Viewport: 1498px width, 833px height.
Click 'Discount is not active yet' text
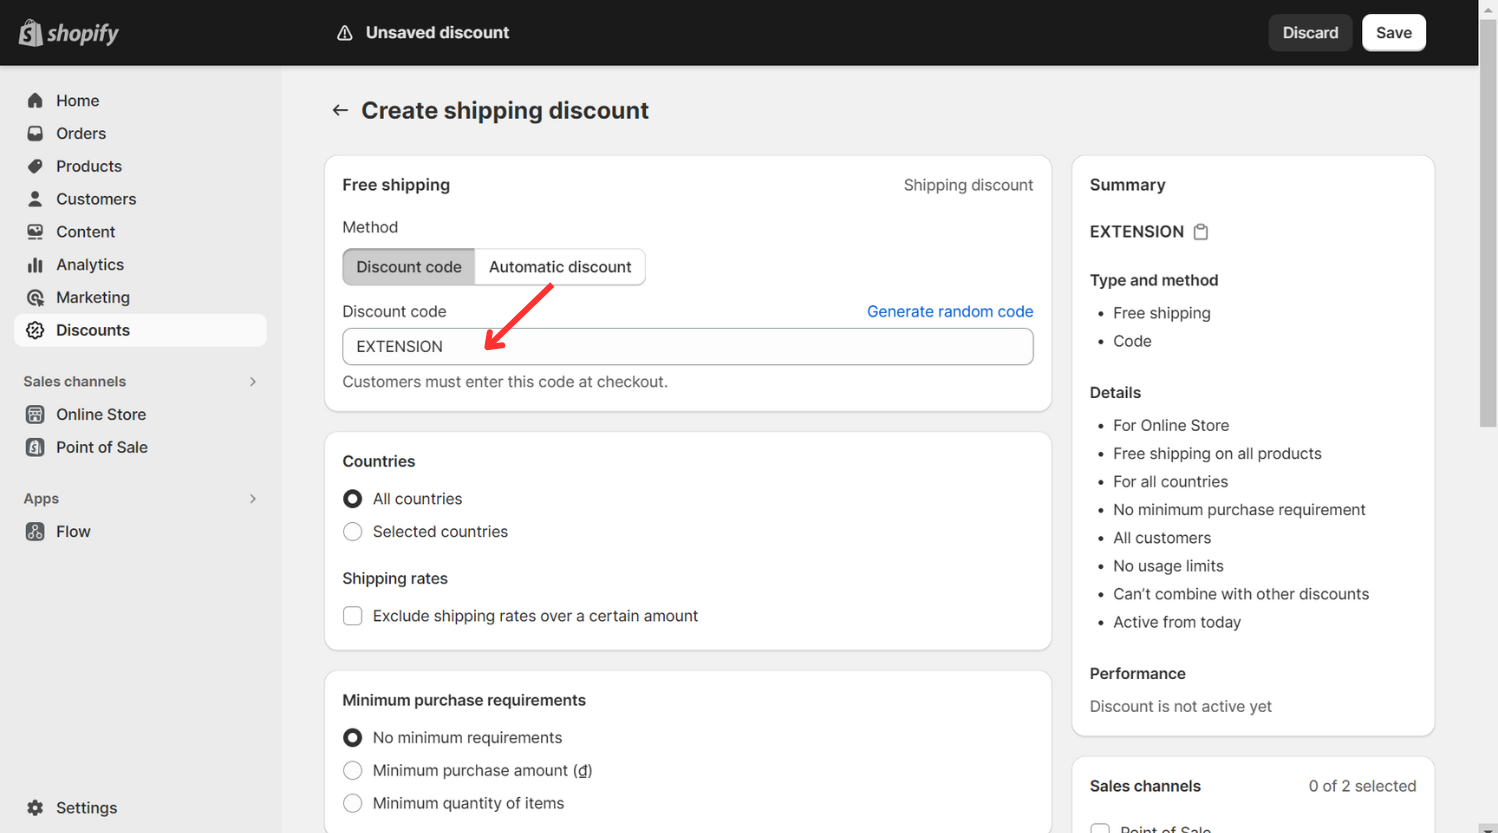click(1180, 706)
